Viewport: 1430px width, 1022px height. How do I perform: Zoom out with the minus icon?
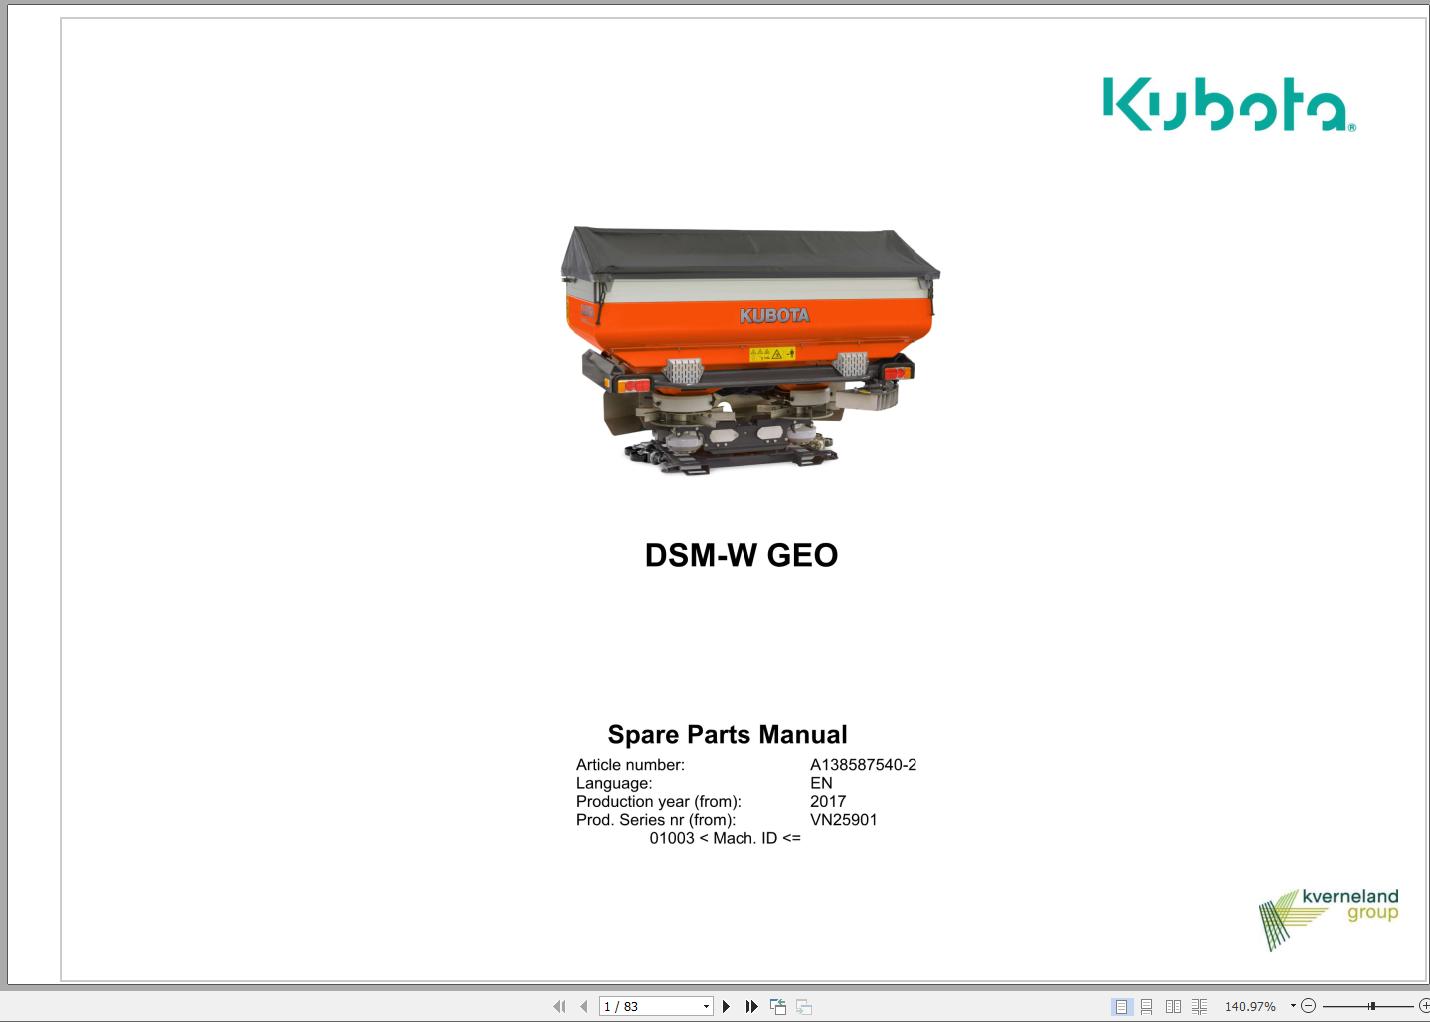[1309, 1006]
